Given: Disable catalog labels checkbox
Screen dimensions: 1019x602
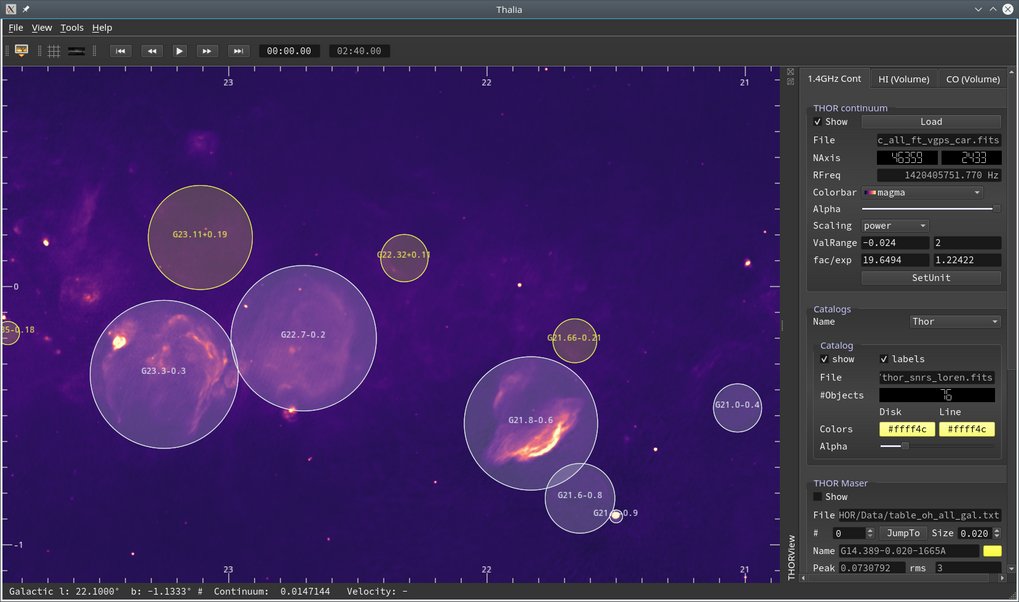Looking at the screenshot, I should [884, 359].
